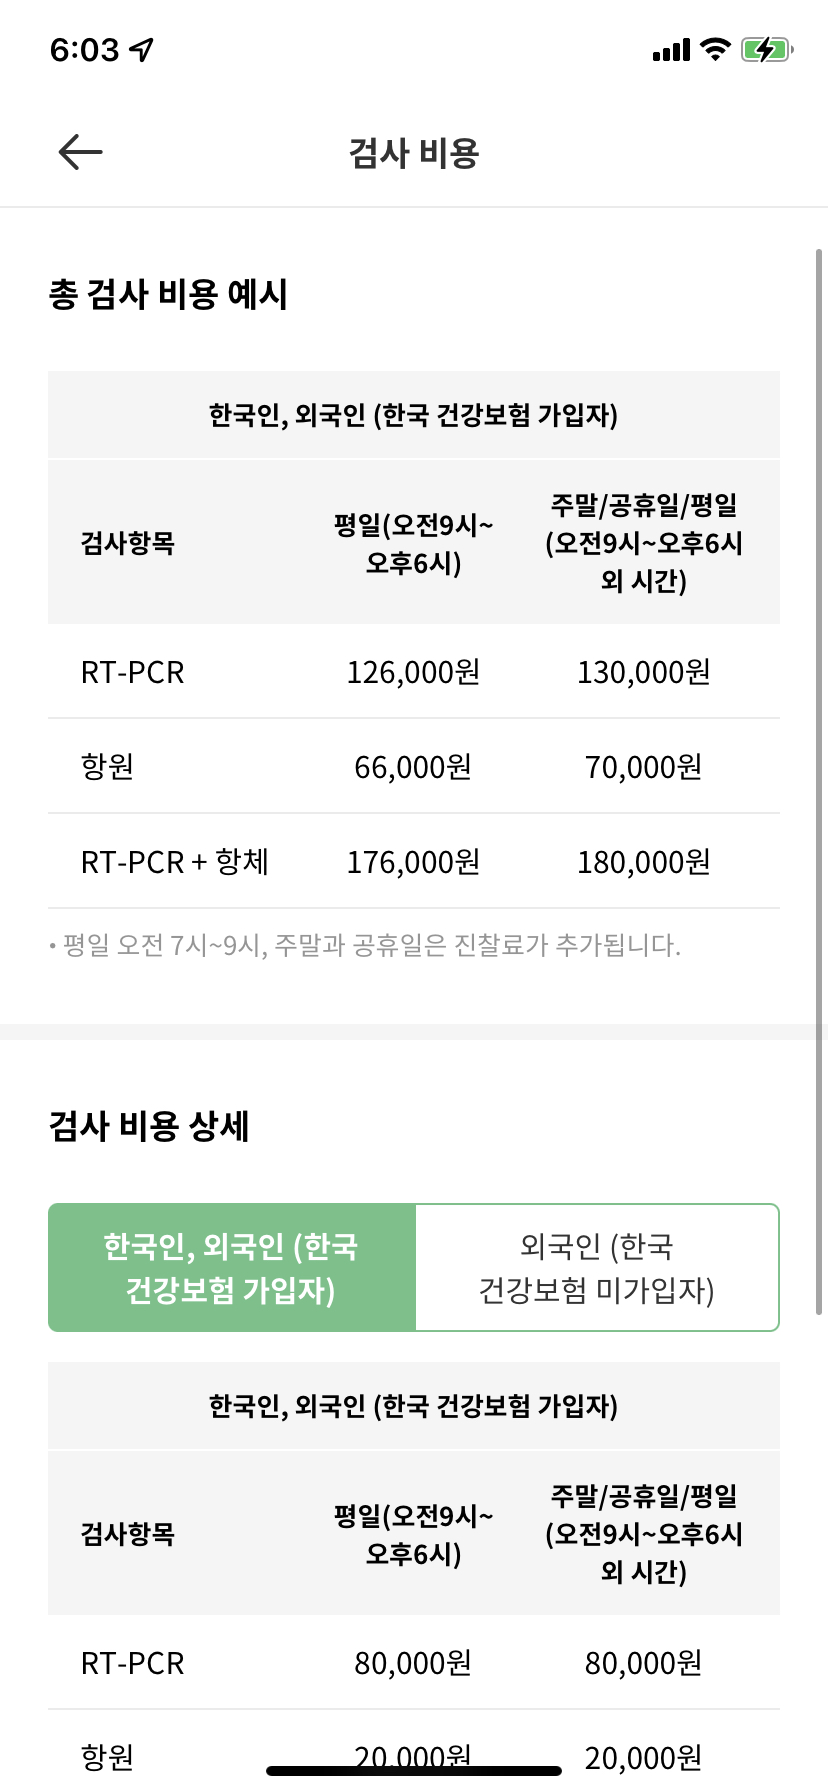Tap the 검사 비용 상세 heading
The image size is (828, 1792).
[149, 1126]
